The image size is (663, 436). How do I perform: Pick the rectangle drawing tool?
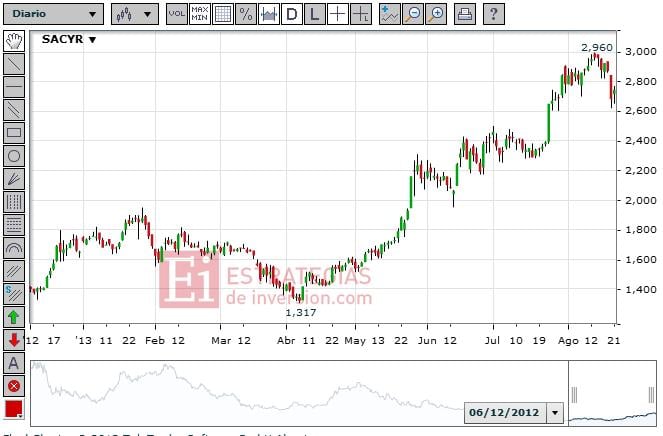pos(14,132)
